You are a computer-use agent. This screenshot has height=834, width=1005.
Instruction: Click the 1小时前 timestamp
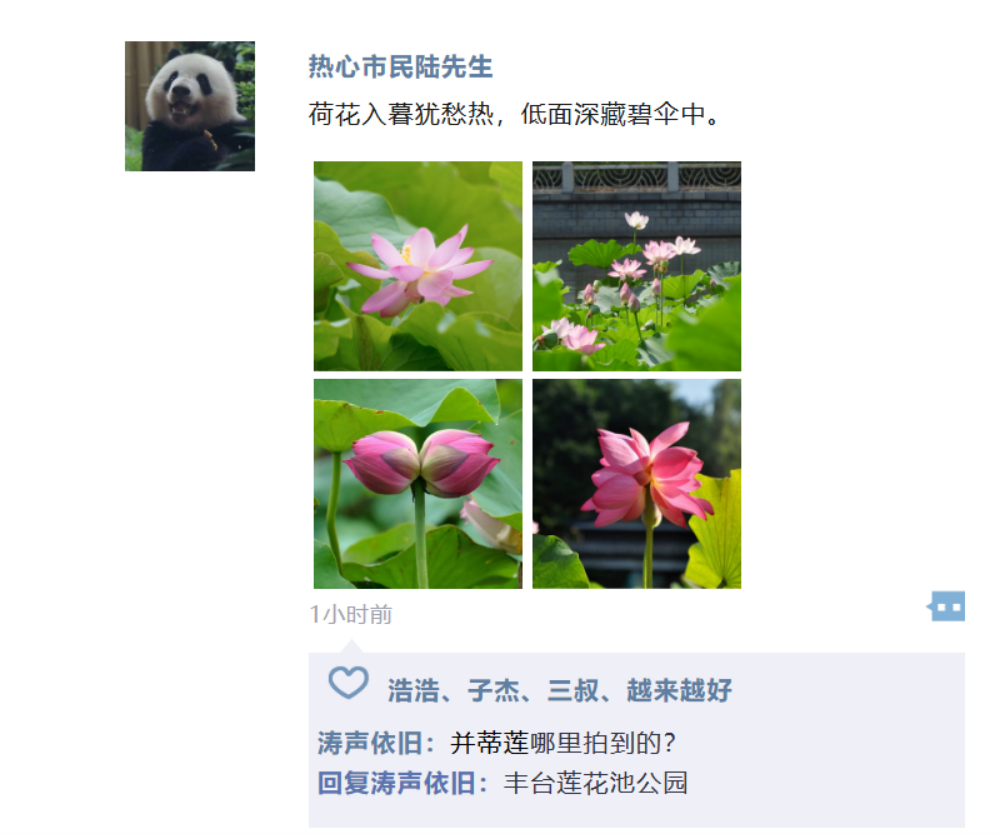(351, 615)
